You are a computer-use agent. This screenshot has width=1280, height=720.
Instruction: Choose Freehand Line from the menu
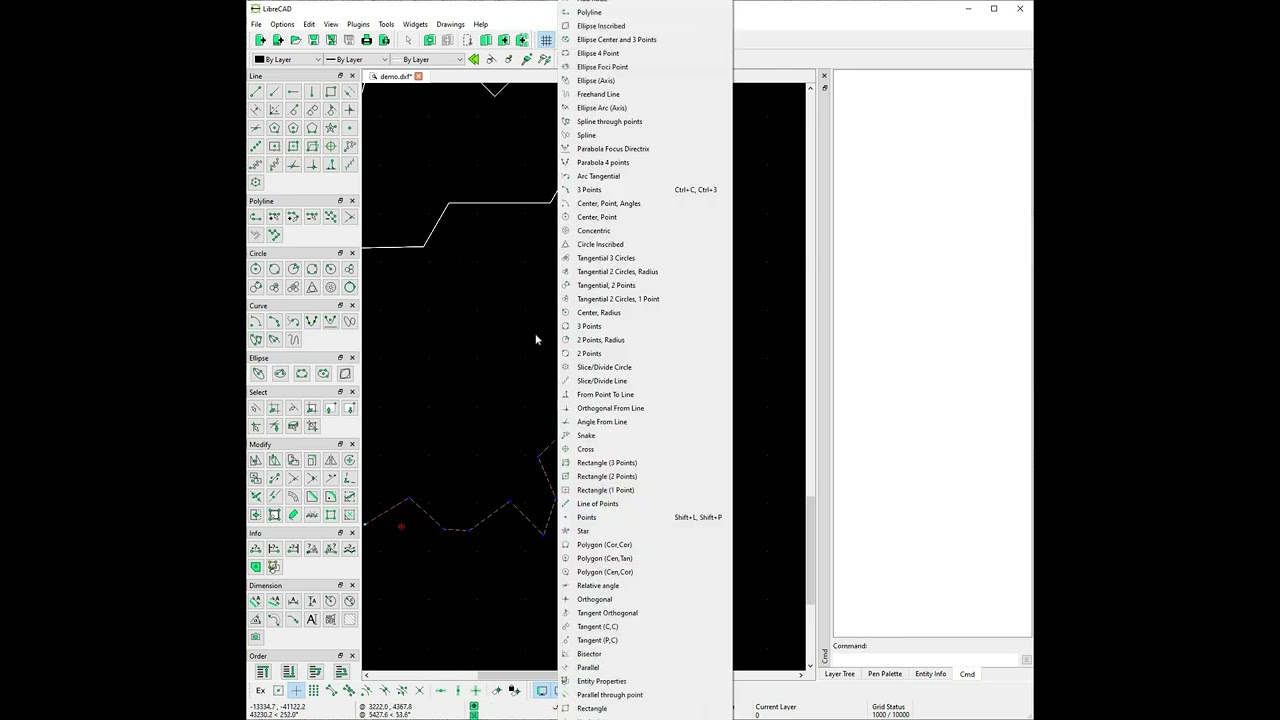click(645, 94)
